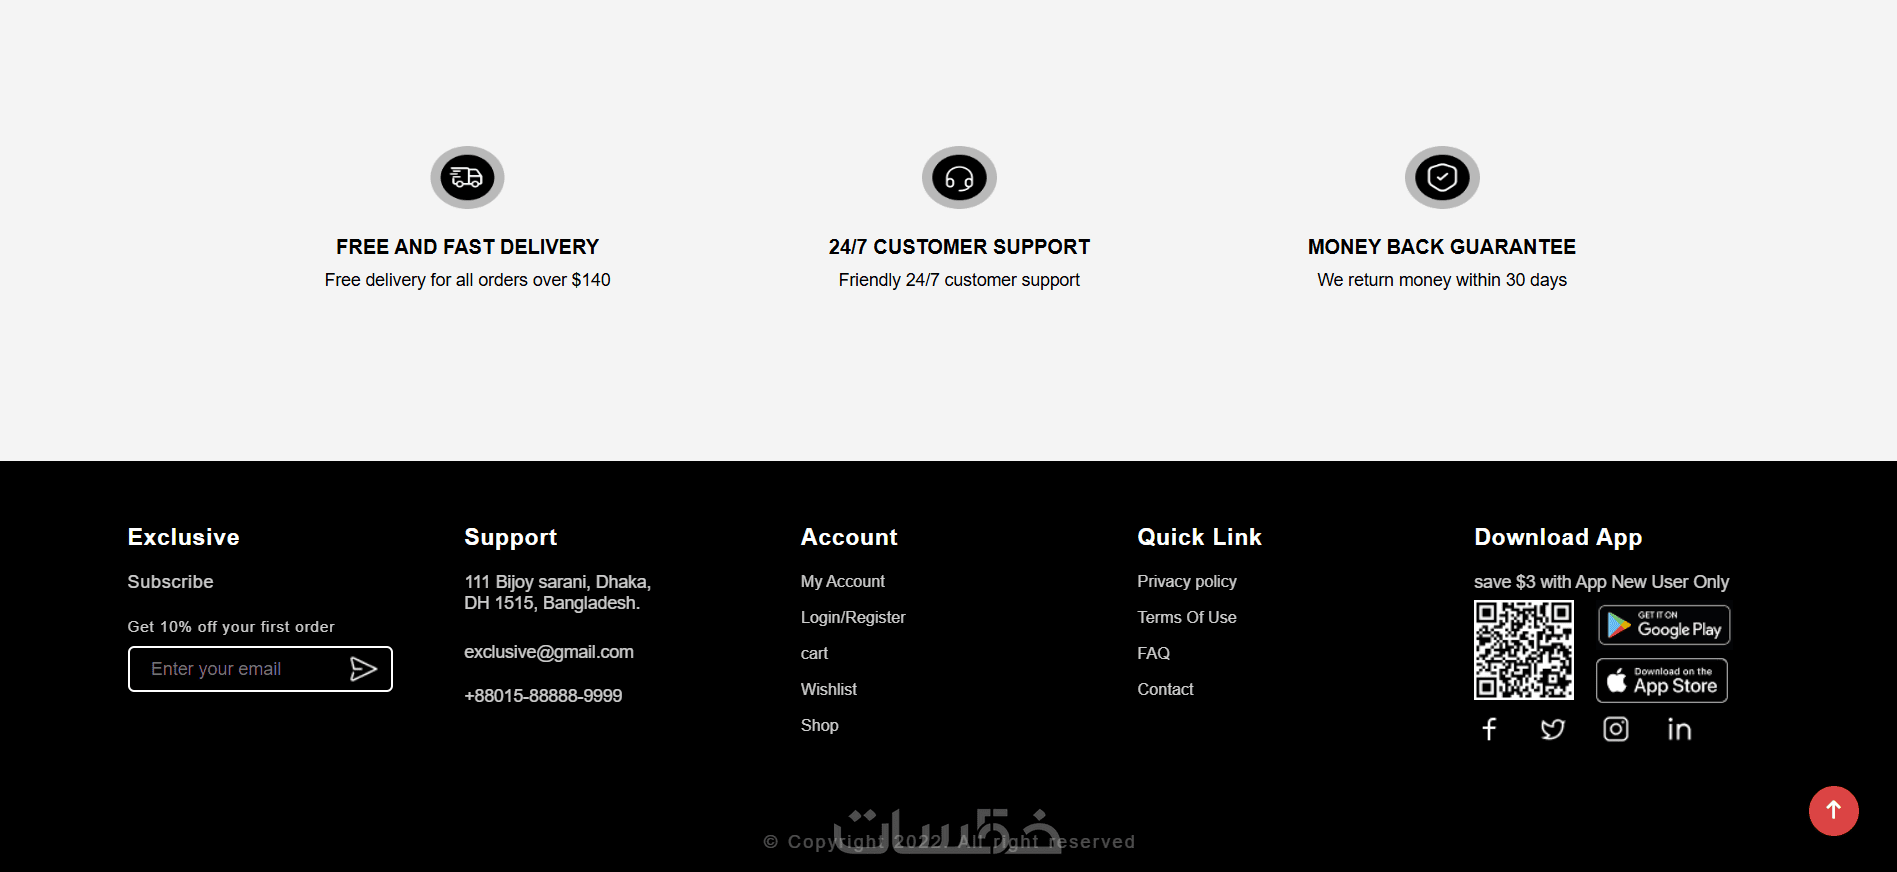The height and width of the screenshot is (872, 1897).
Task: Click the shield guarantee icon
Action: click(x=1442, y=178)
